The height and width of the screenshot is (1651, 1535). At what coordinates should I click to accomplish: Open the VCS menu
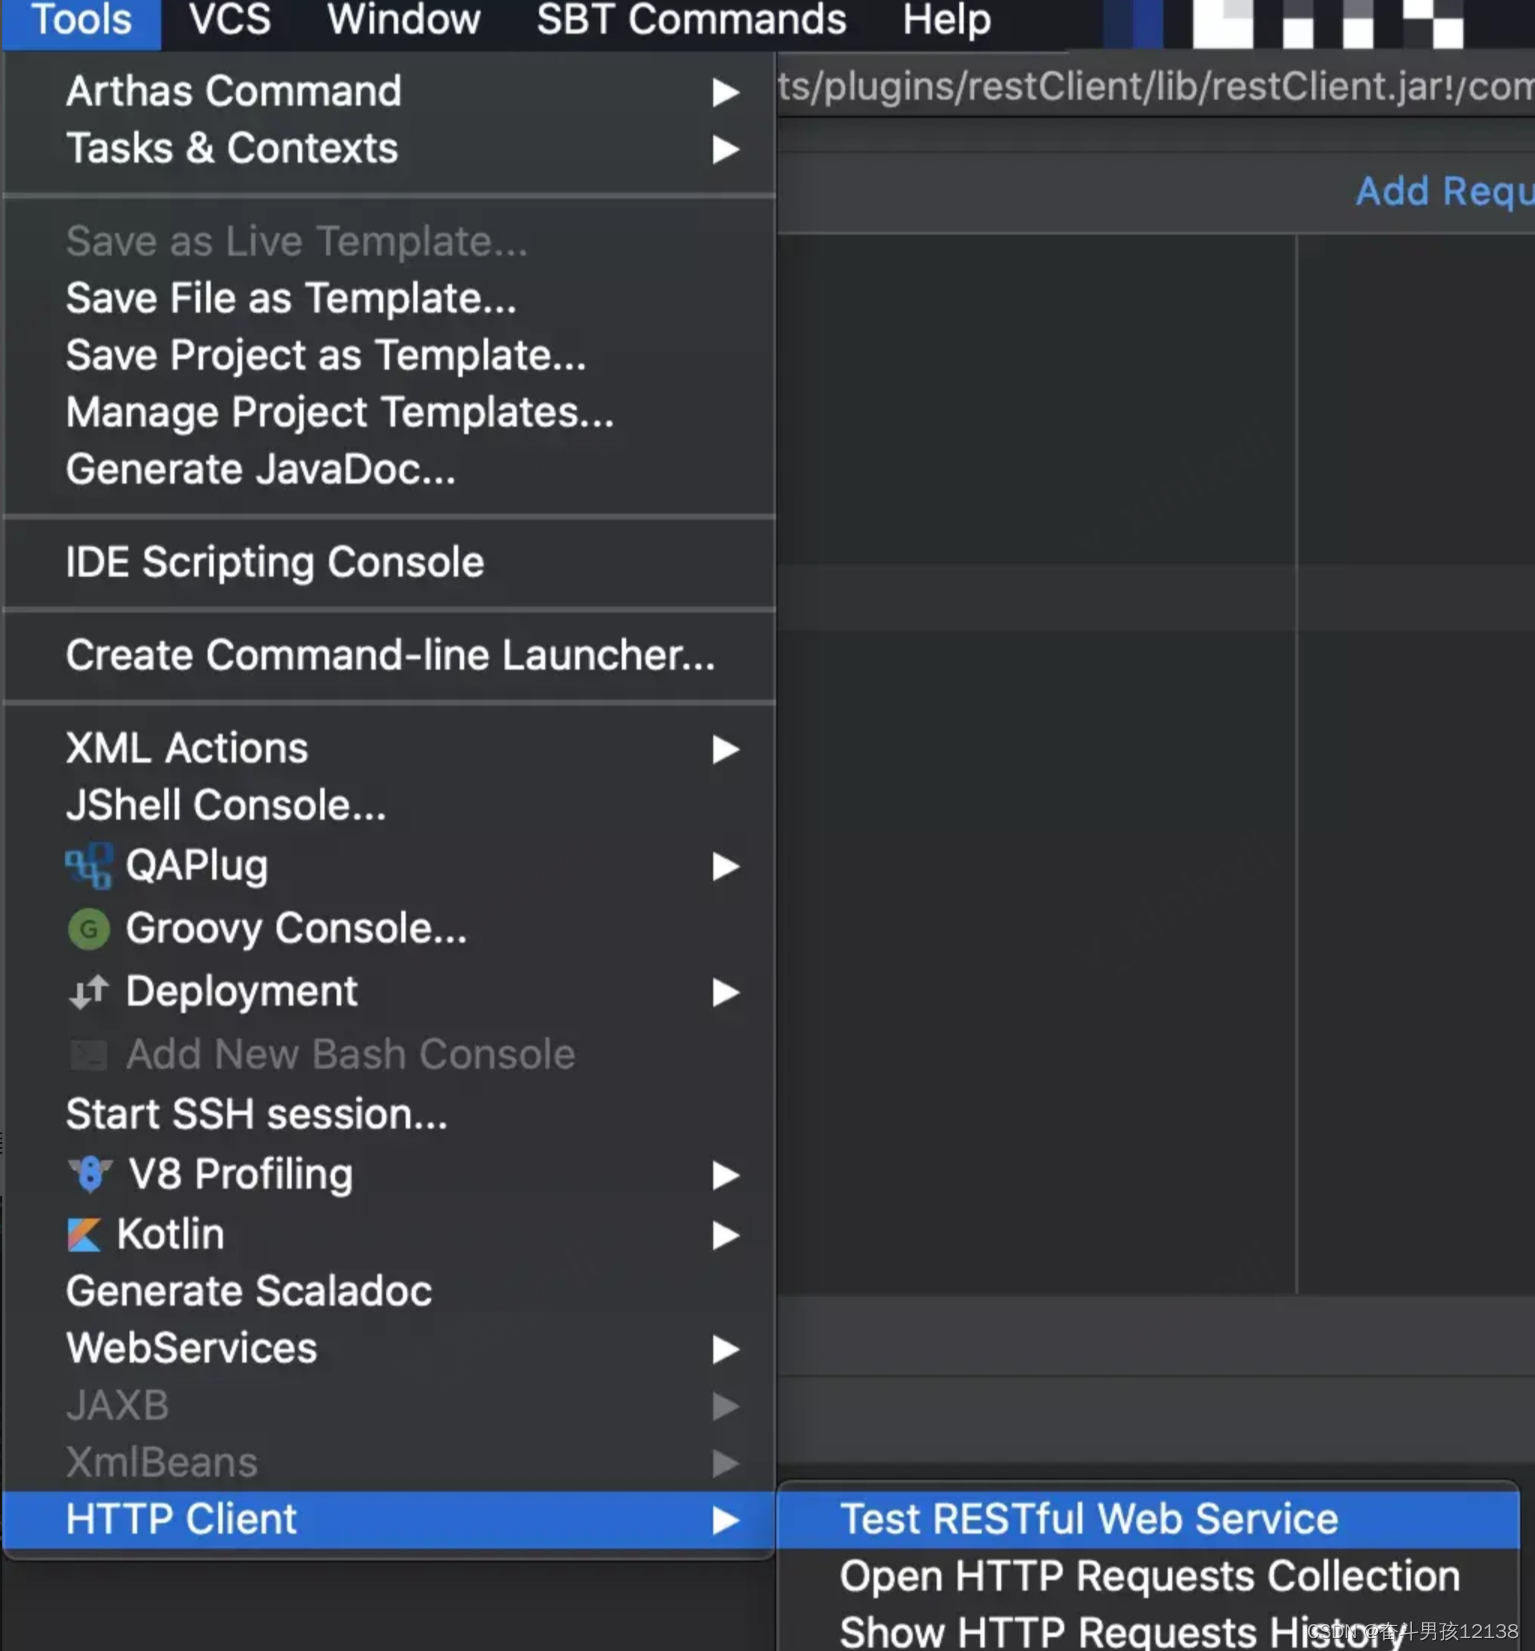click(230, 20)
